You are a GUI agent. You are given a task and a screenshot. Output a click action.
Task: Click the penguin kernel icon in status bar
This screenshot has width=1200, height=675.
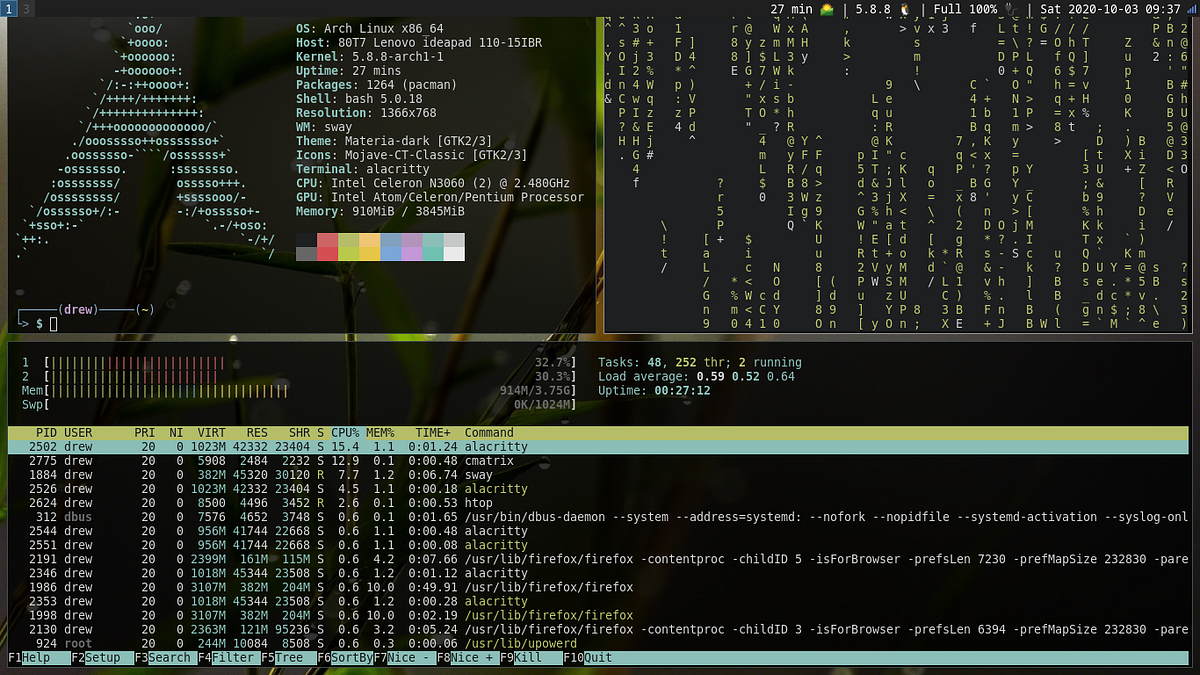[905, 9]
